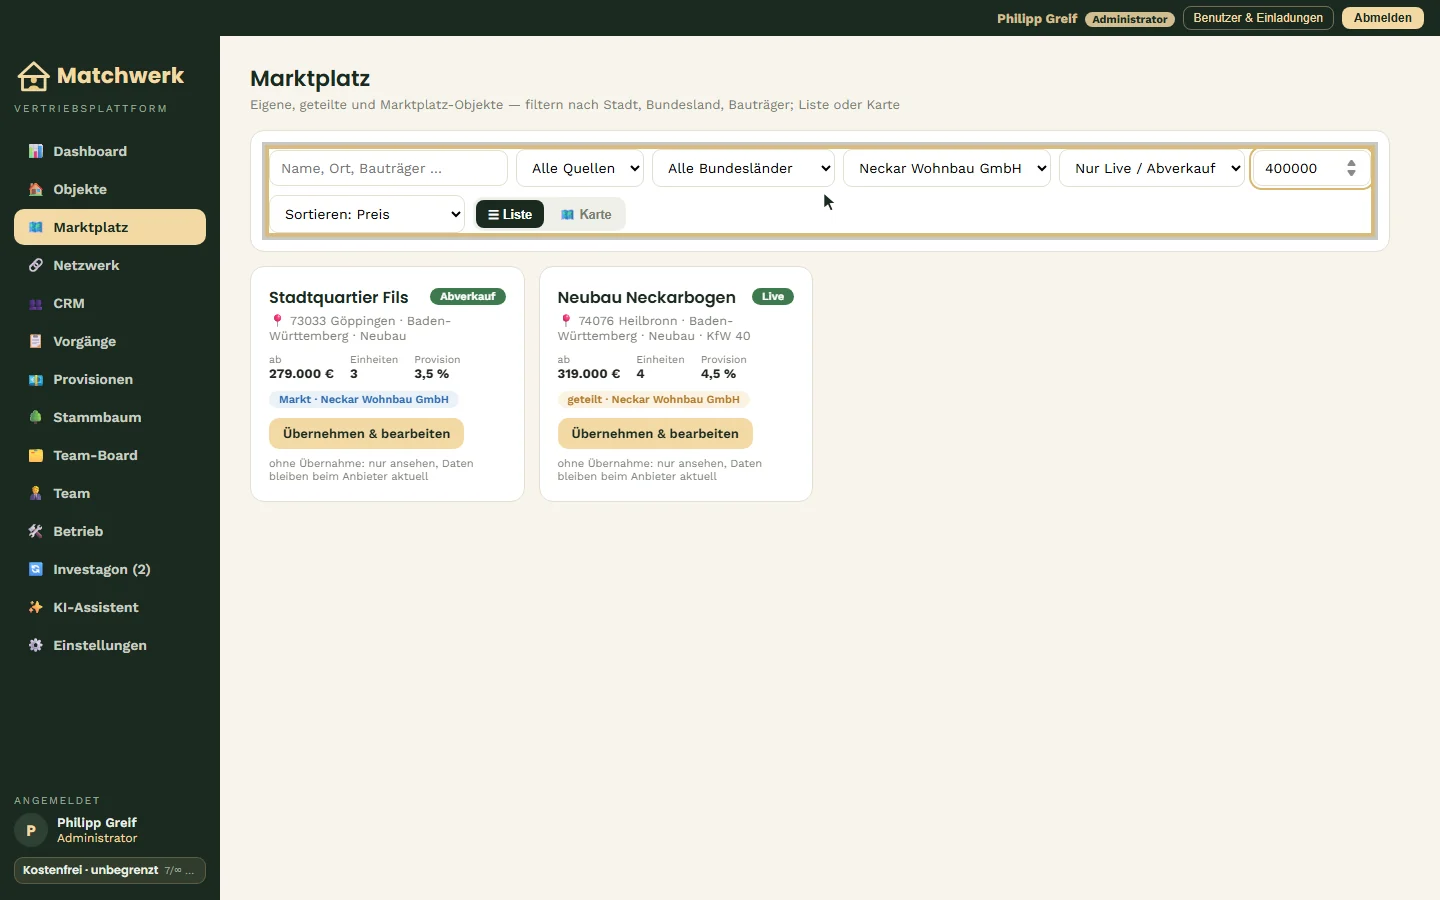The image size is (1440, 900).
Task: Open the Sortieren: Preis dropdown
Action: [367, 214]
